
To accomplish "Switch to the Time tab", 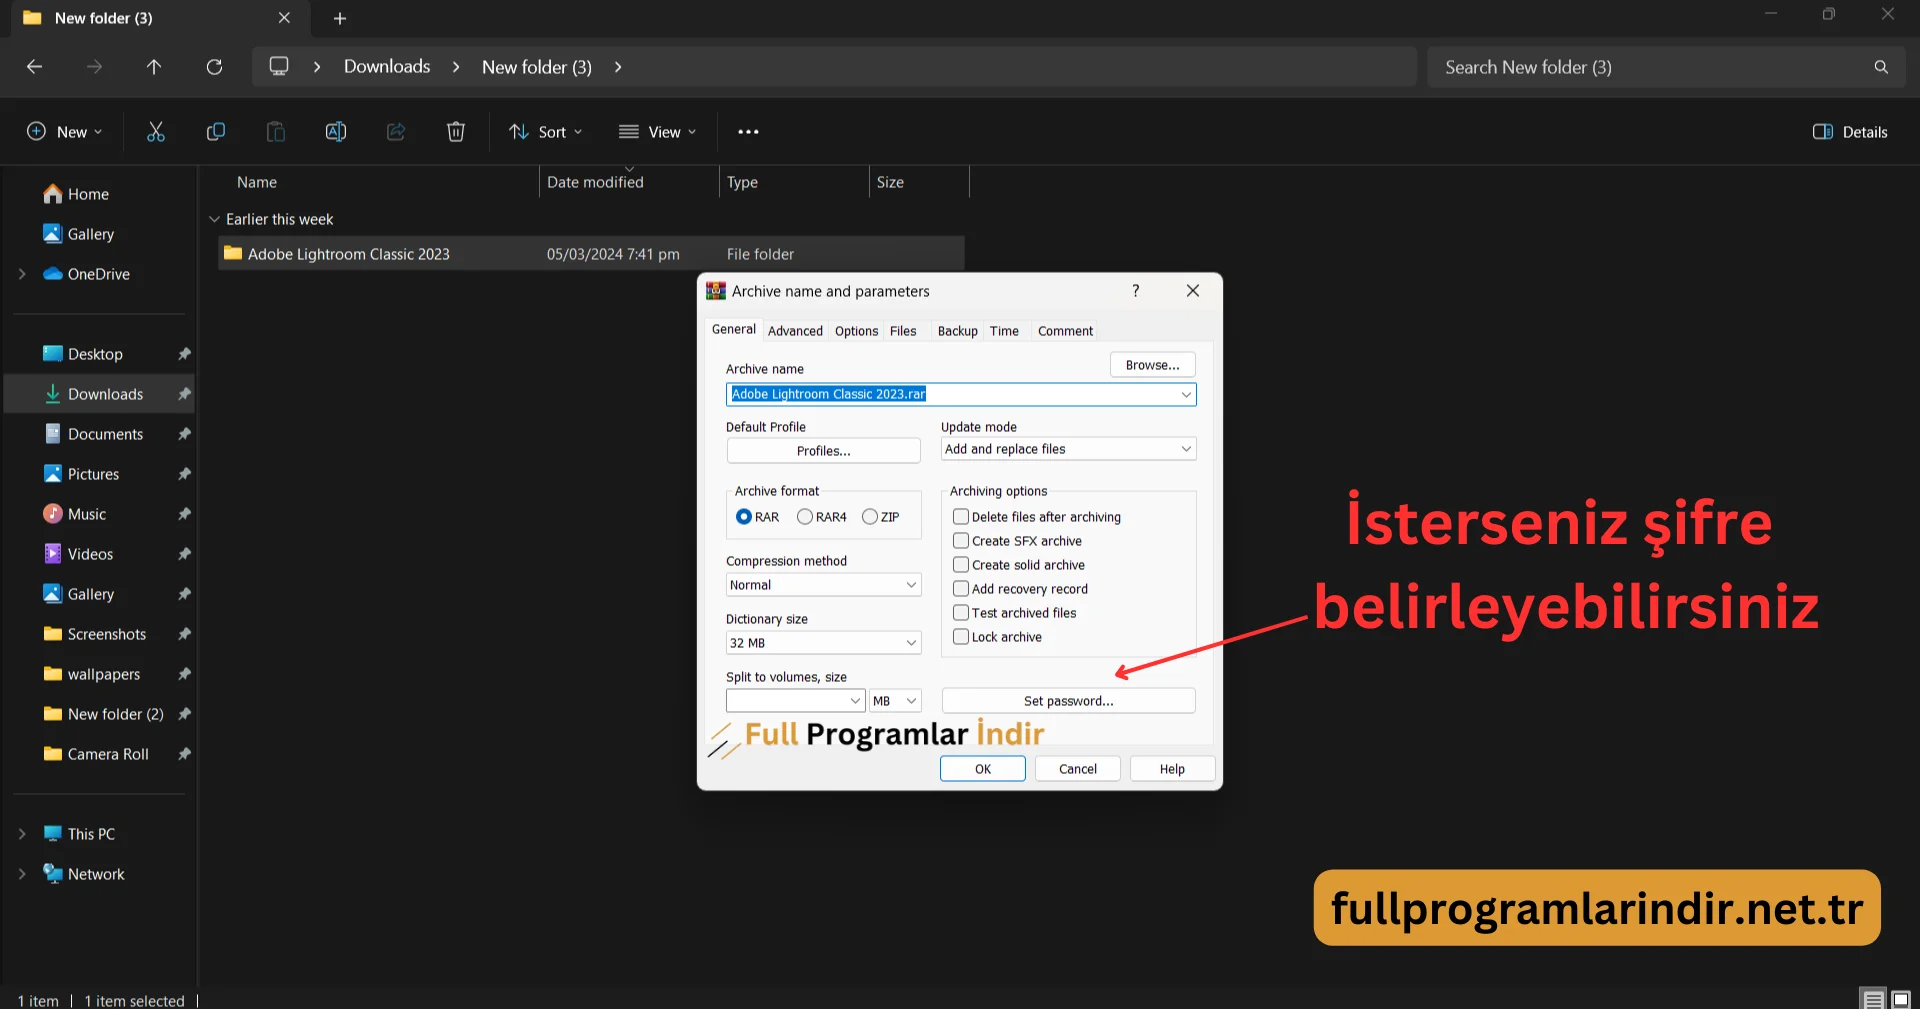I will [1004, 331].
